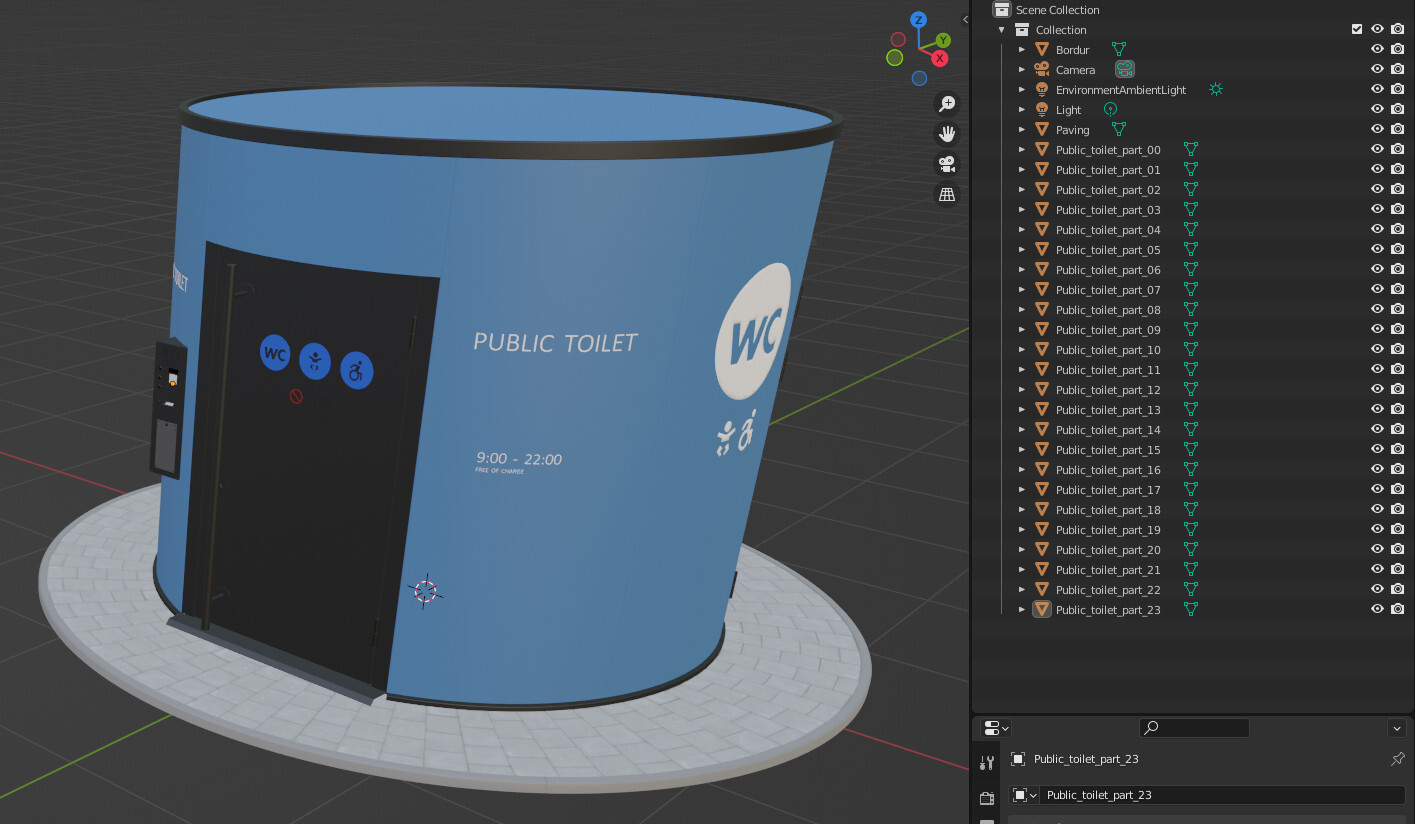The width and height of the screenshot is (1415, 824).
Task: Toggle eye icon for Public_toilet_part_23
Action: pos(1377,610)
